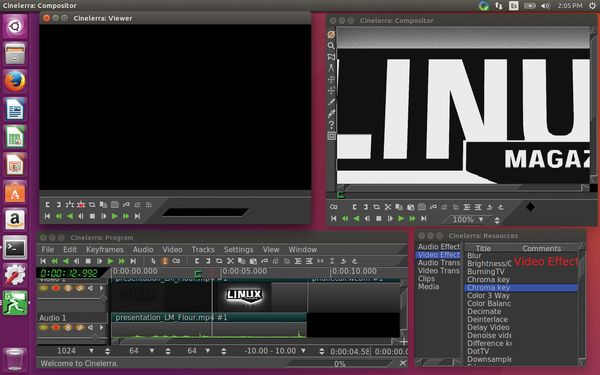Toggle gang faders on Video 1 track
600x375 pixels.
(68, 288)
